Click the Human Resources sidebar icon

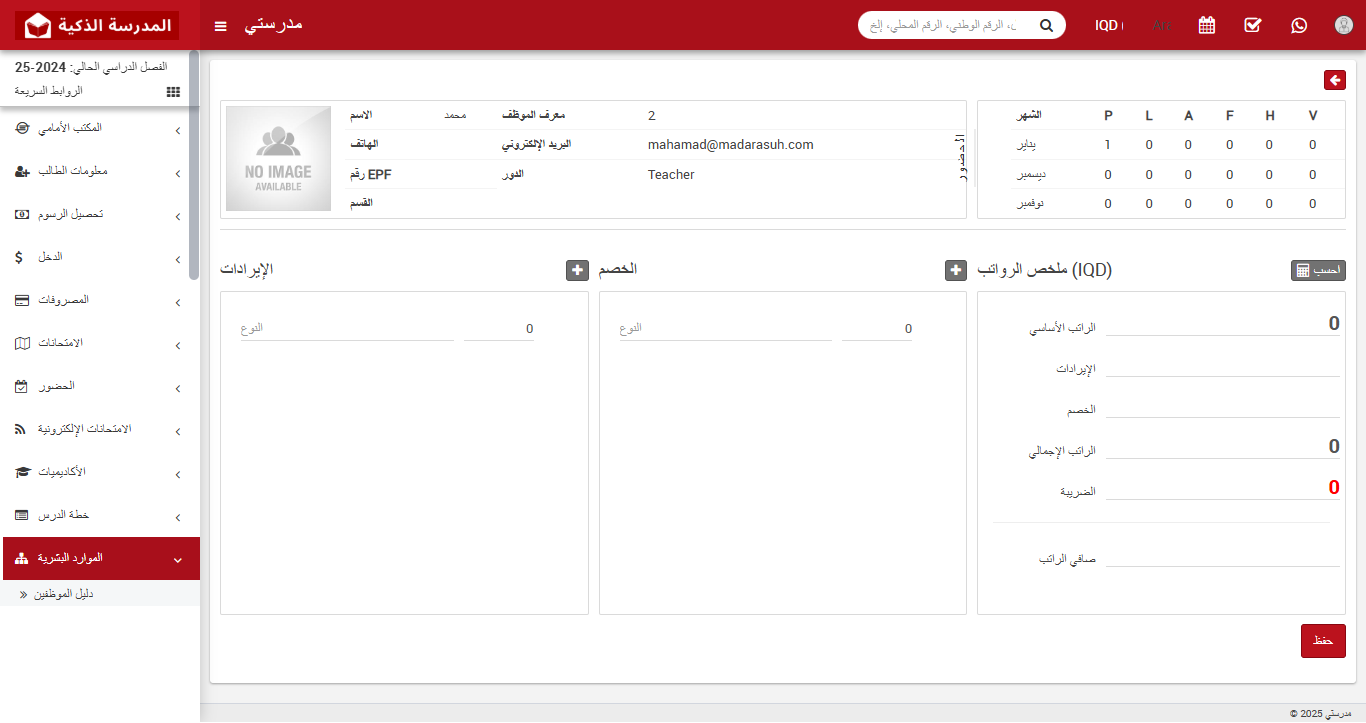pos(22,558)
